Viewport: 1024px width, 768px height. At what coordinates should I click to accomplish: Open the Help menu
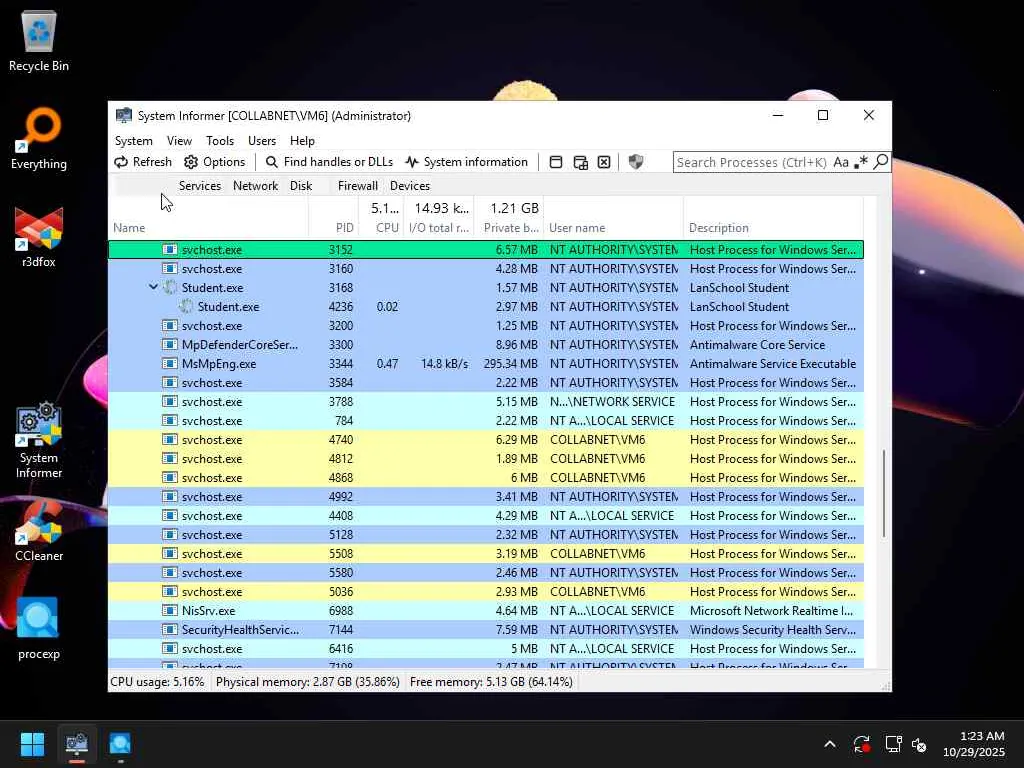click(x=302, y=140)
